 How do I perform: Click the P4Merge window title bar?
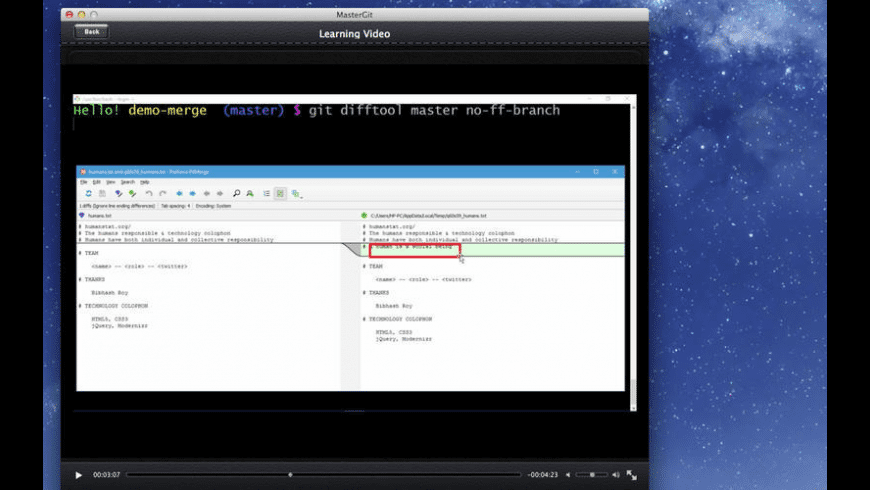(350, 171)
